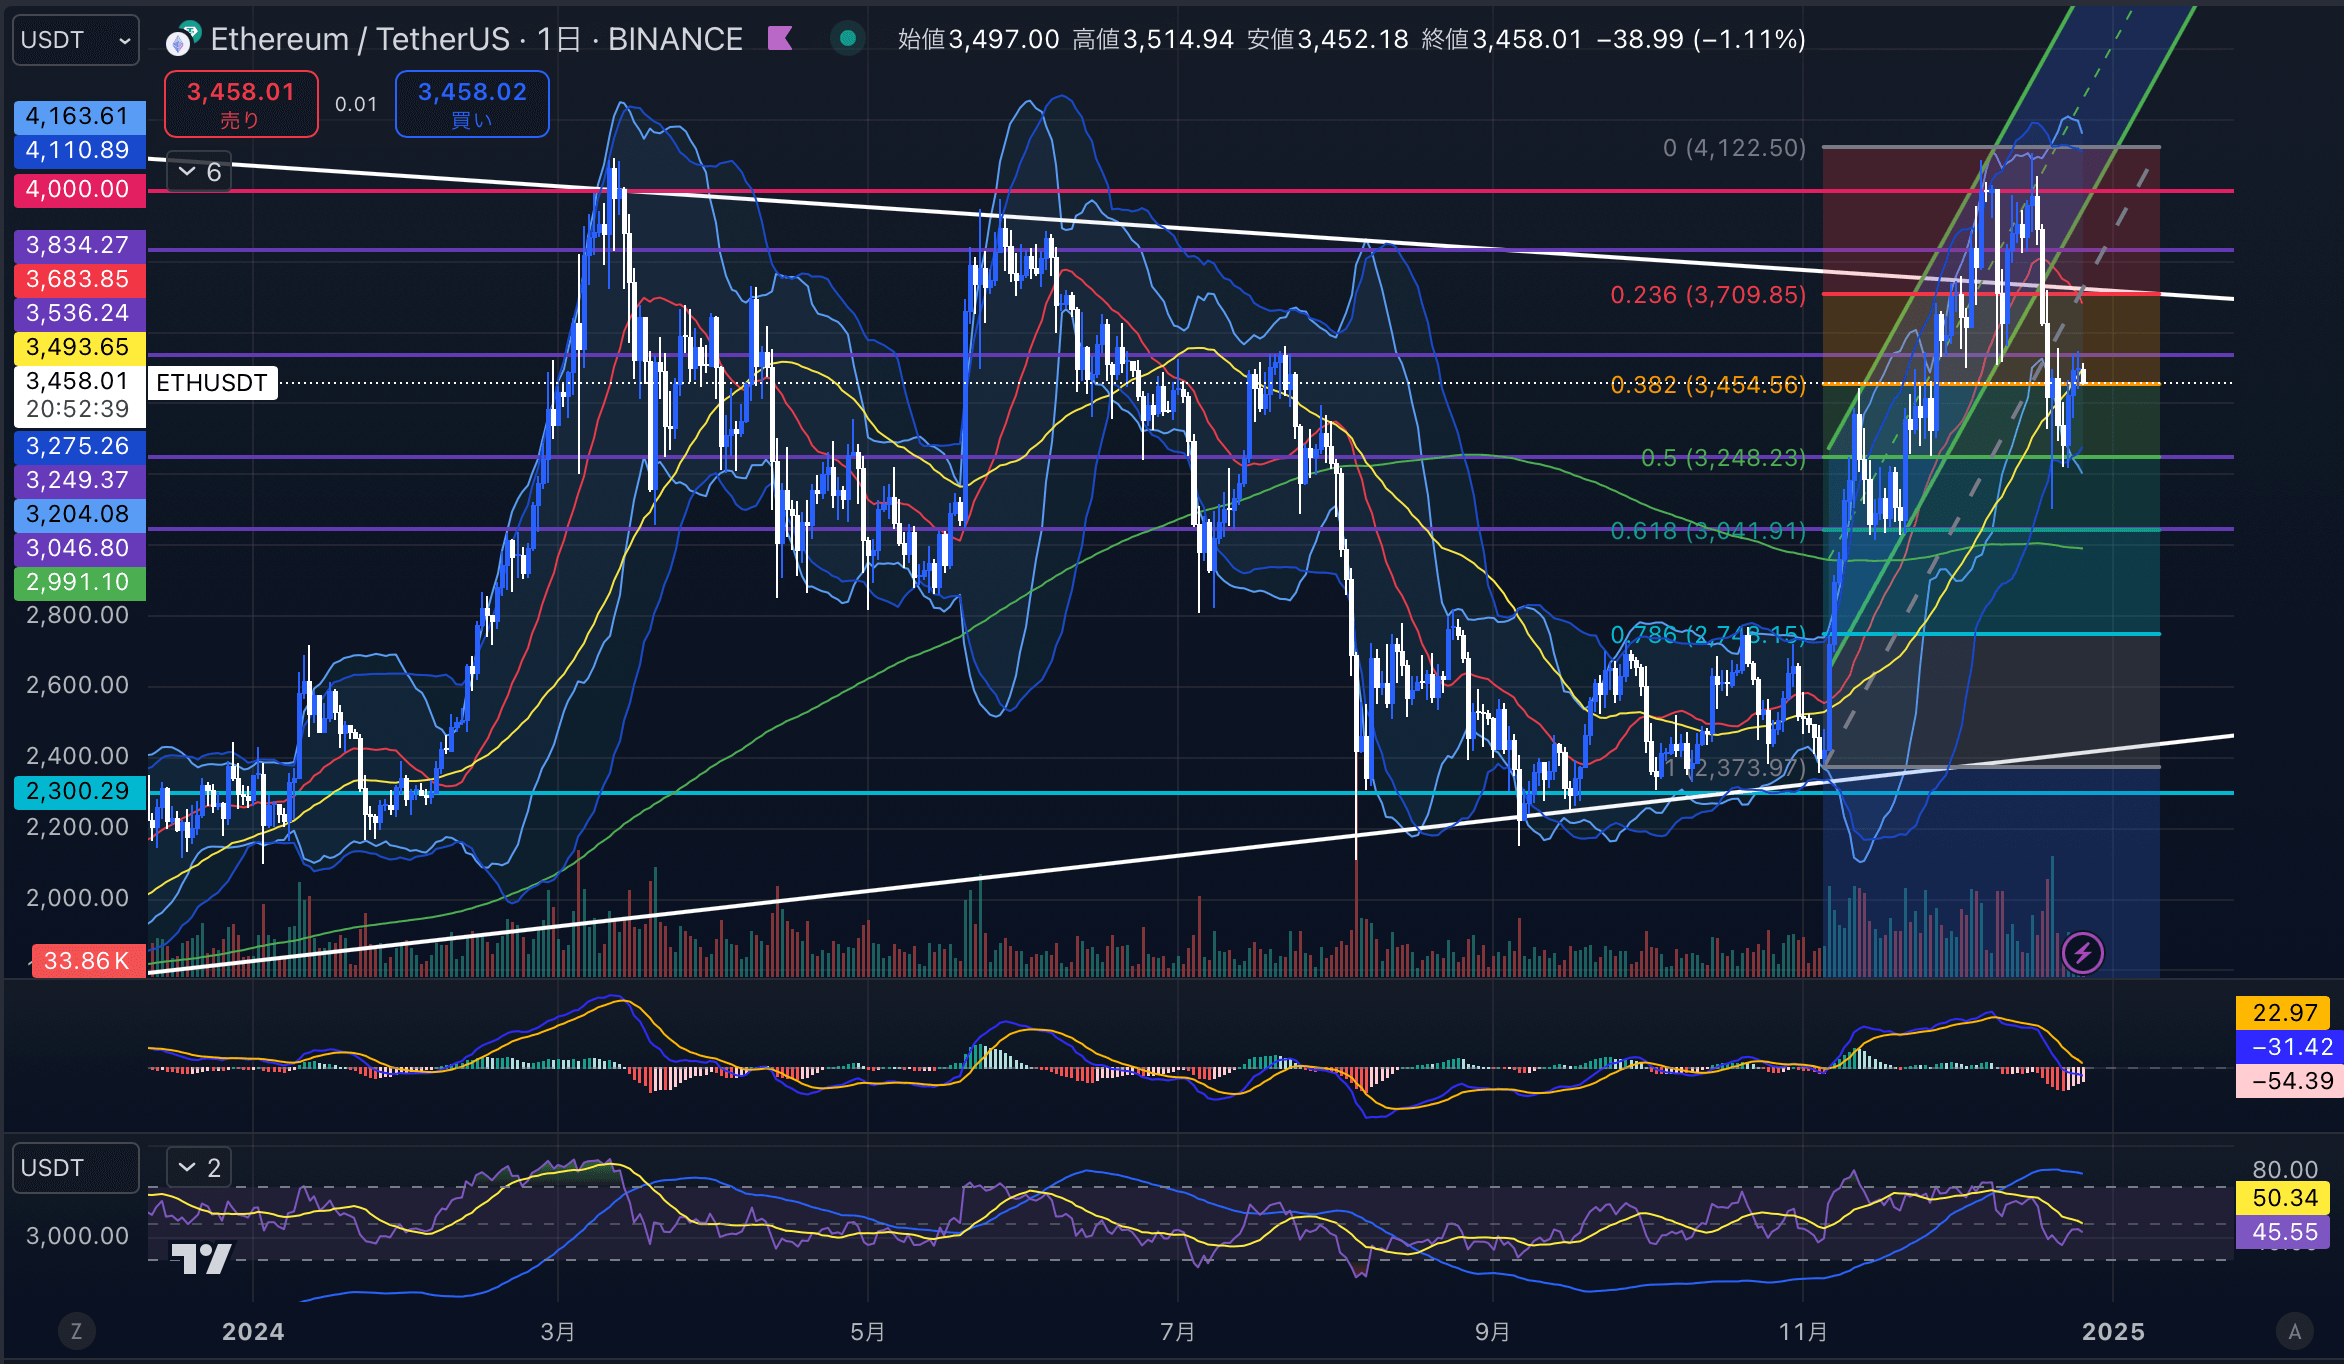Screen dimensions: 2344x1364
Task: Click the 2024 time axis label
Action: coord(253,1332)
